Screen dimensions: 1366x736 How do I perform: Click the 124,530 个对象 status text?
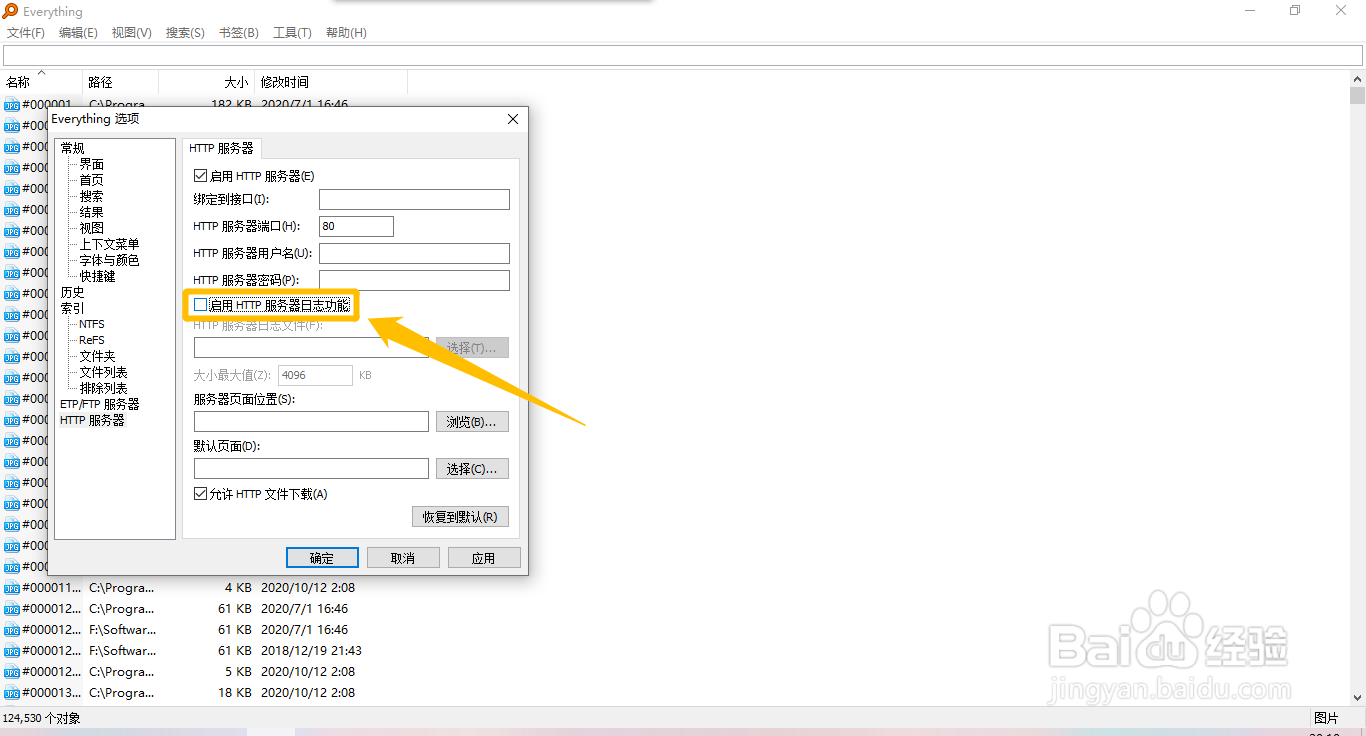click(42, 718)
